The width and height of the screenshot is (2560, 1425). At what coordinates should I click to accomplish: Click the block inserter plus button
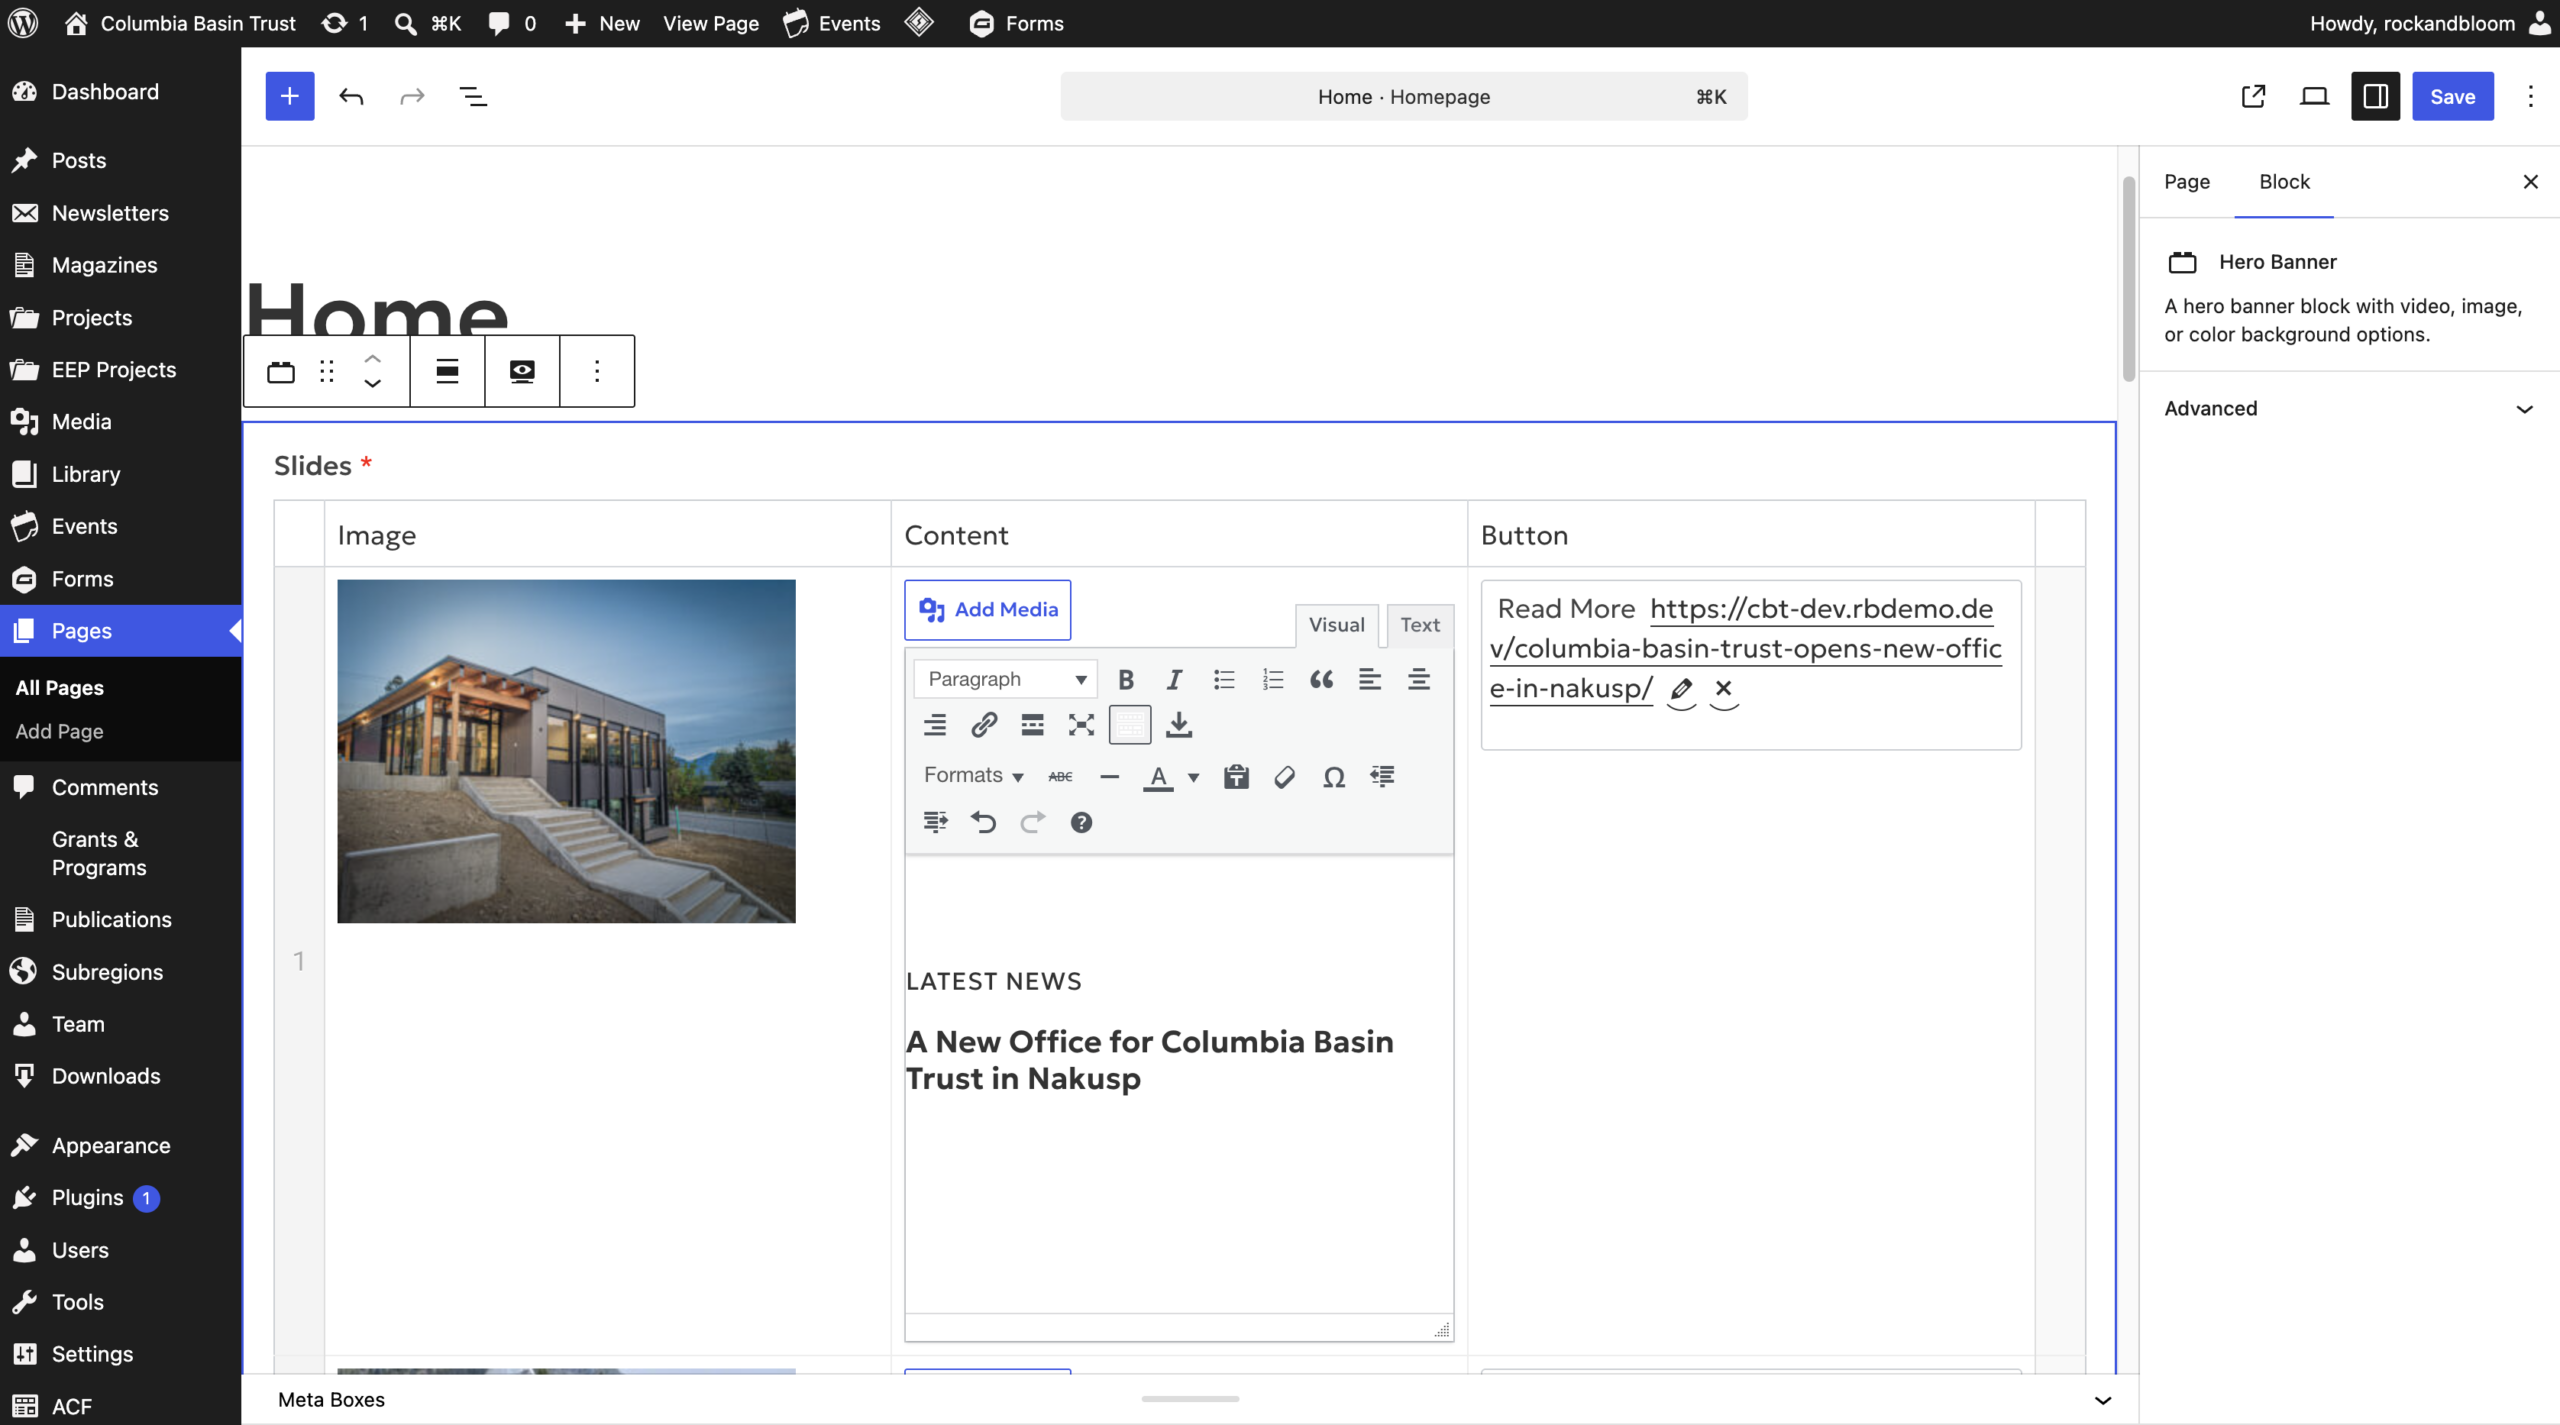click(x=290, y=96)
